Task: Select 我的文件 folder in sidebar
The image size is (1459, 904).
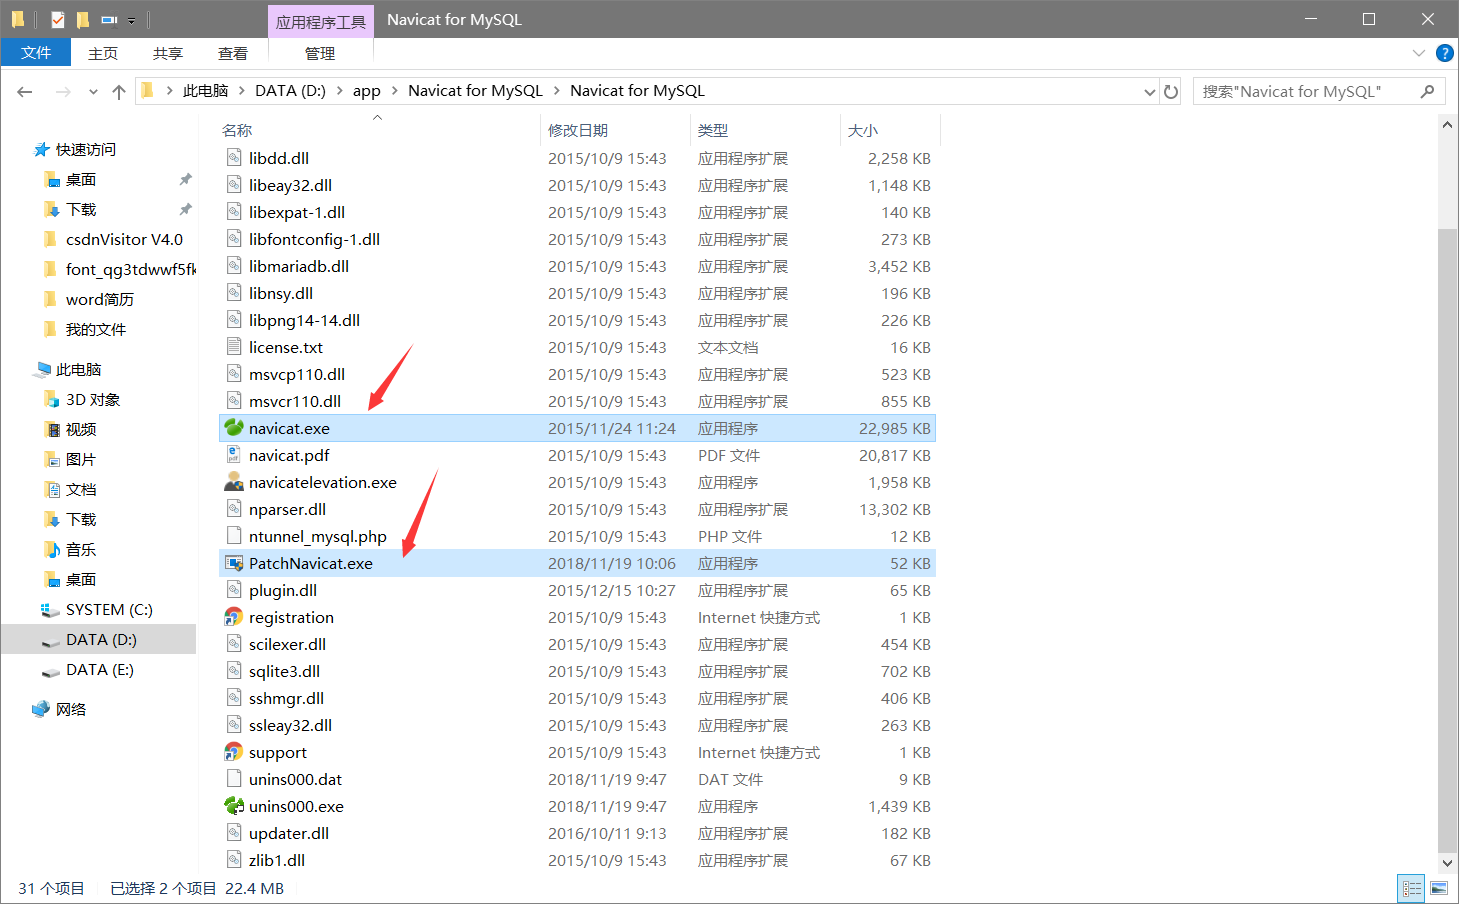Action: point(95,330)
